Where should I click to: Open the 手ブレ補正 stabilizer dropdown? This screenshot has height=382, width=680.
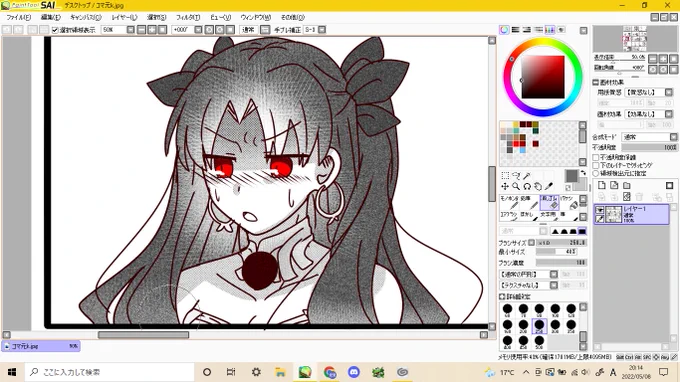point(322,30)
